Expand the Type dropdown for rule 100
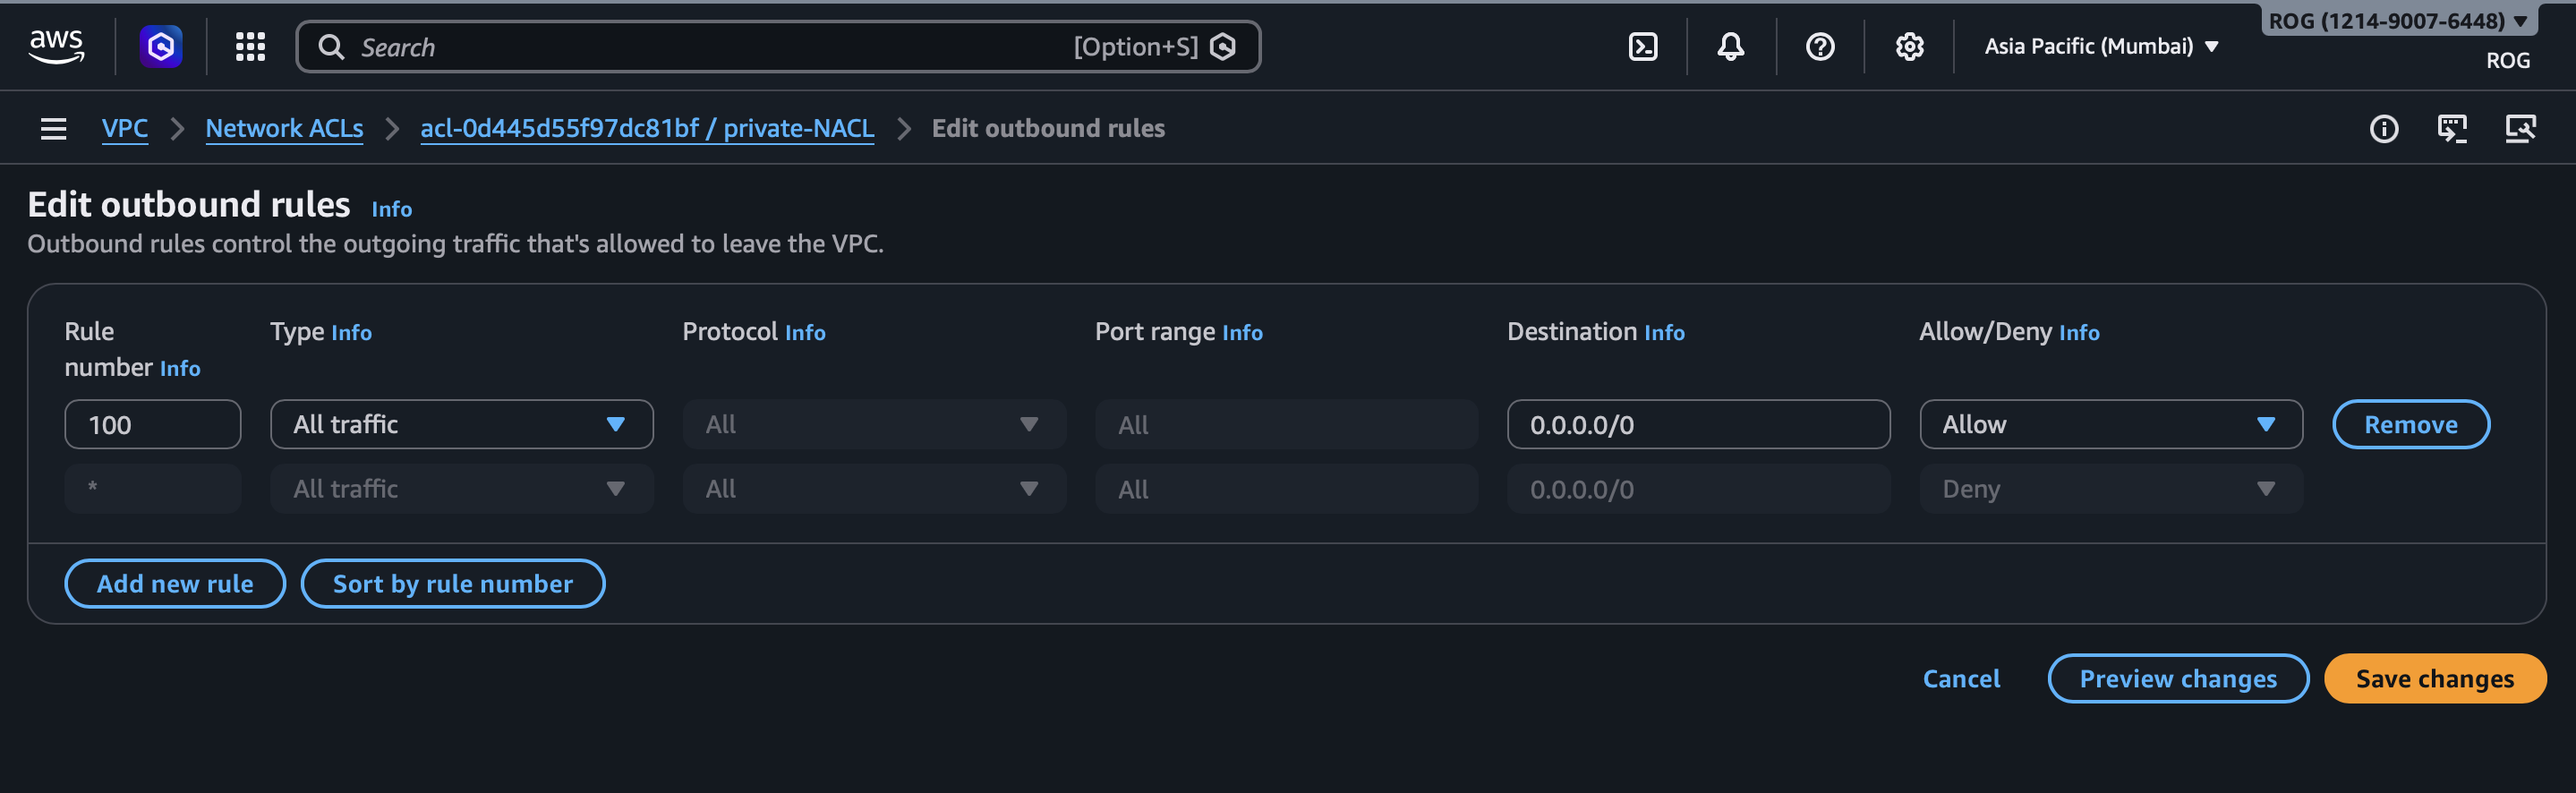 pyautogui.click(x=461, y=424)
